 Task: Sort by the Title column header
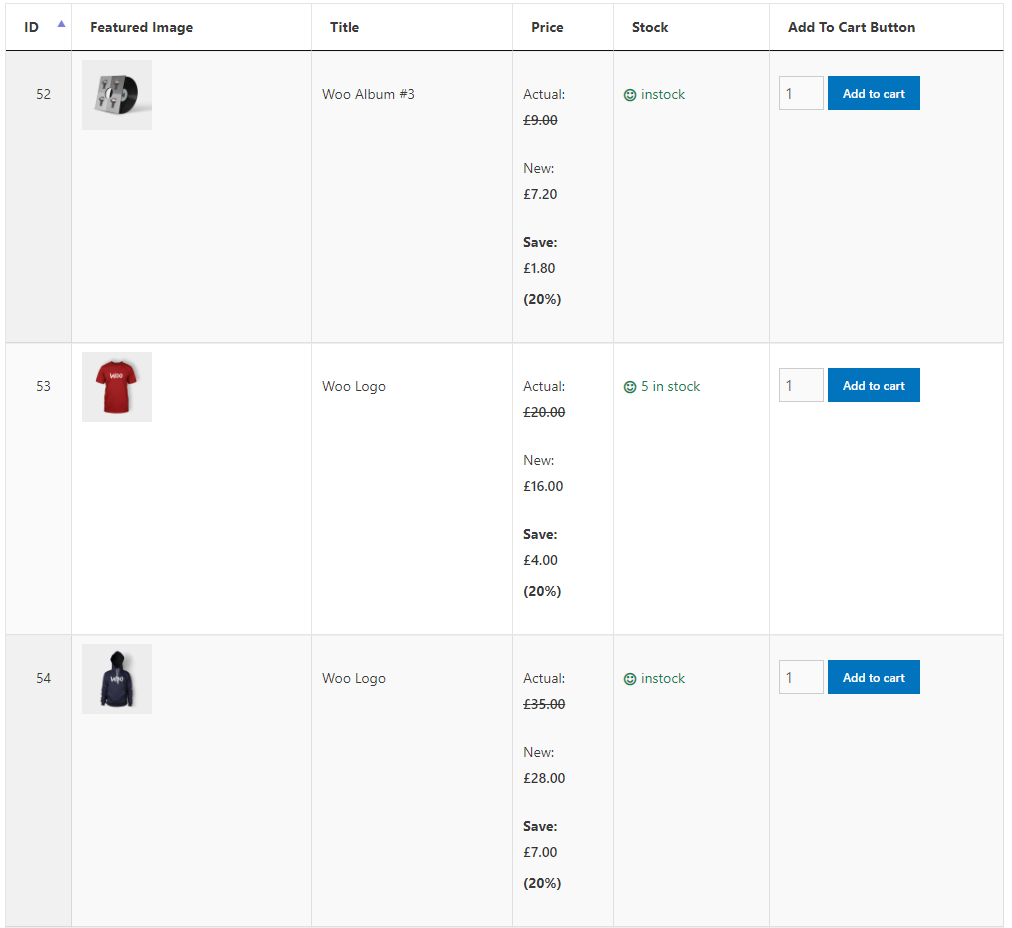tap(344, 27)
